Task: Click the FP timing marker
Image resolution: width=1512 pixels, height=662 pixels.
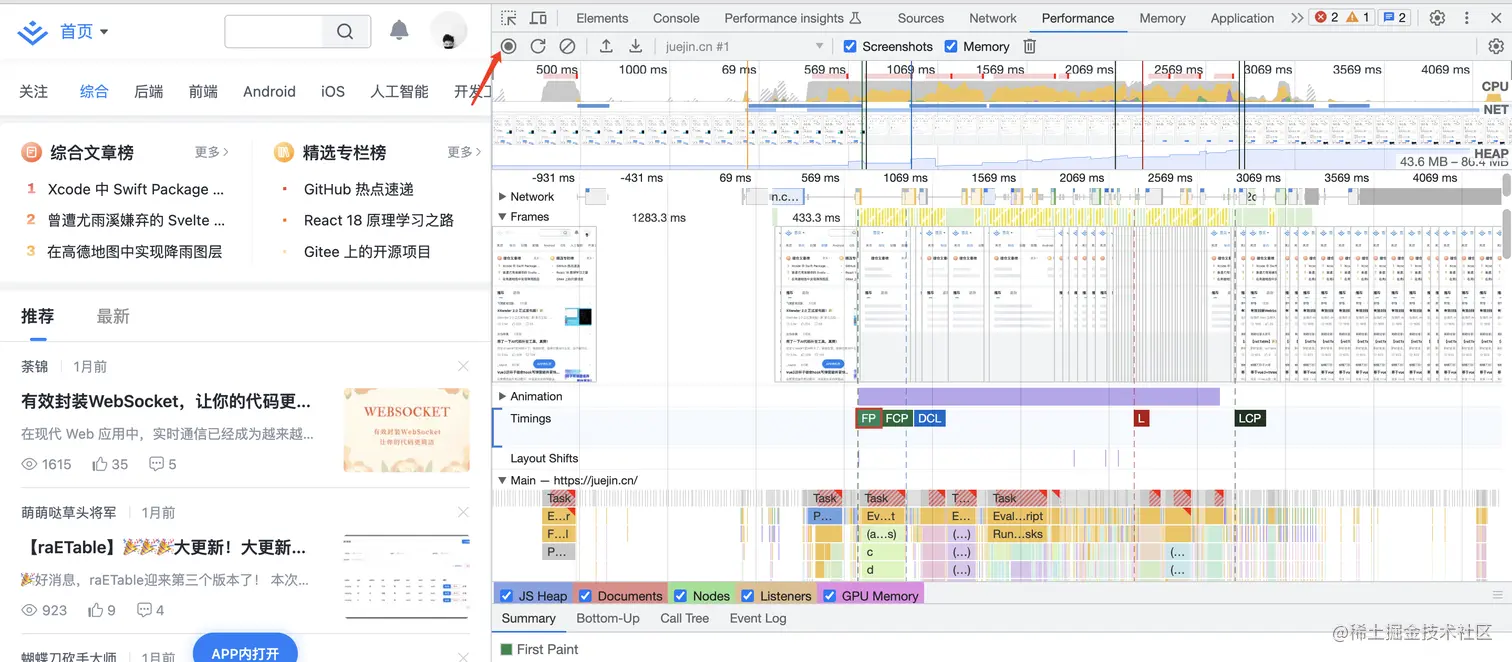Action: pyautogui.click(x=869, y=418)
